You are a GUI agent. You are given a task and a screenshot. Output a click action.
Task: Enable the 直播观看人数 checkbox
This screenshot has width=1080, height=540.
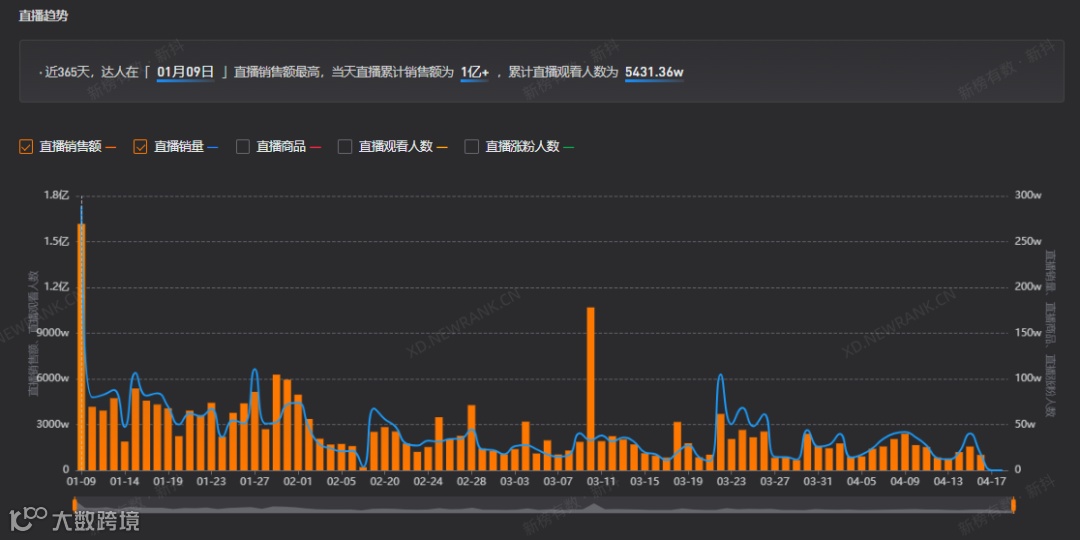(345, 147)
